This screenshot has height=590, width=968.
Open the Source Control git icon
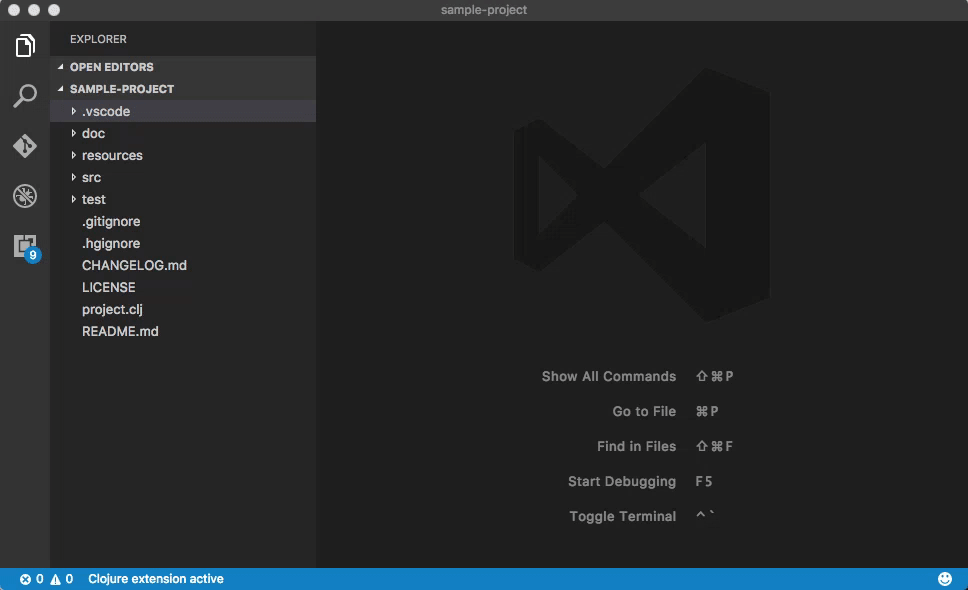pos(25,146)
